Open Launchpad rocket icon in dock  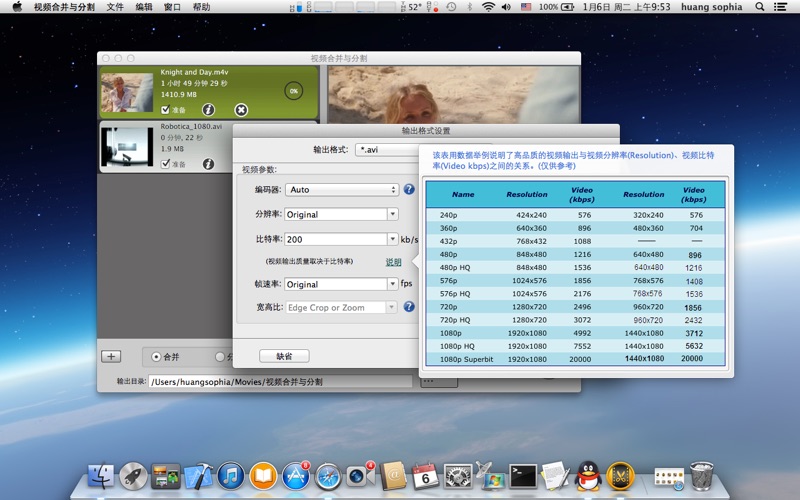click(x=133, y=476)
